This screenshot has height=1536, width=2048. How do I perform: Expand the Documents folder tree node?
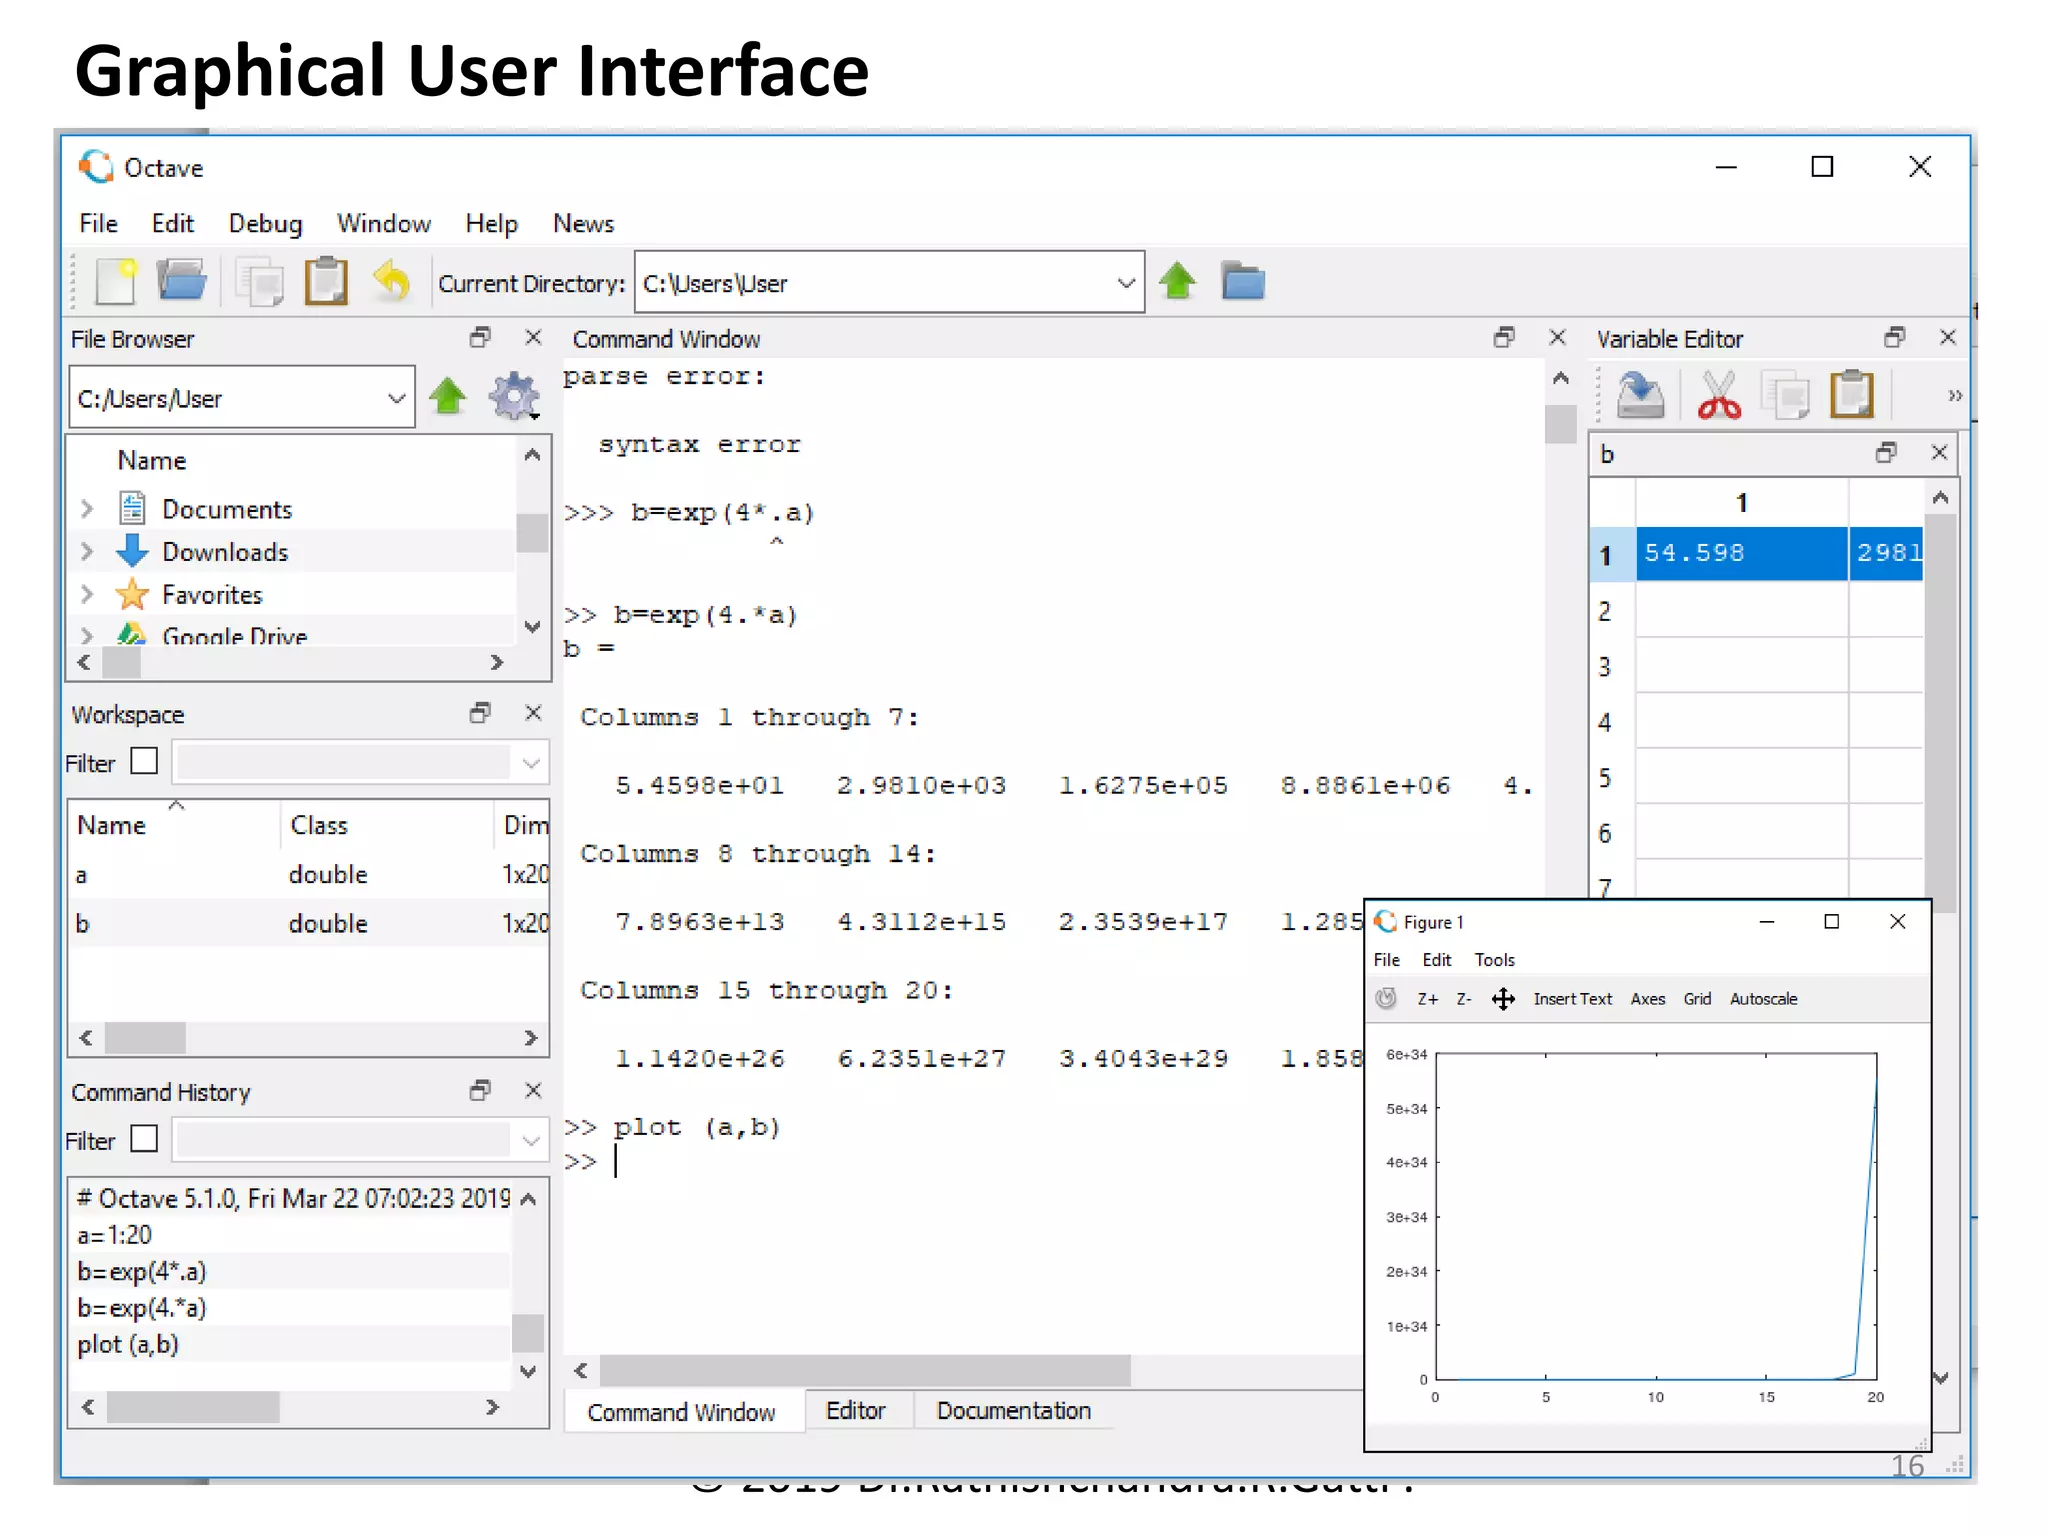87,509
